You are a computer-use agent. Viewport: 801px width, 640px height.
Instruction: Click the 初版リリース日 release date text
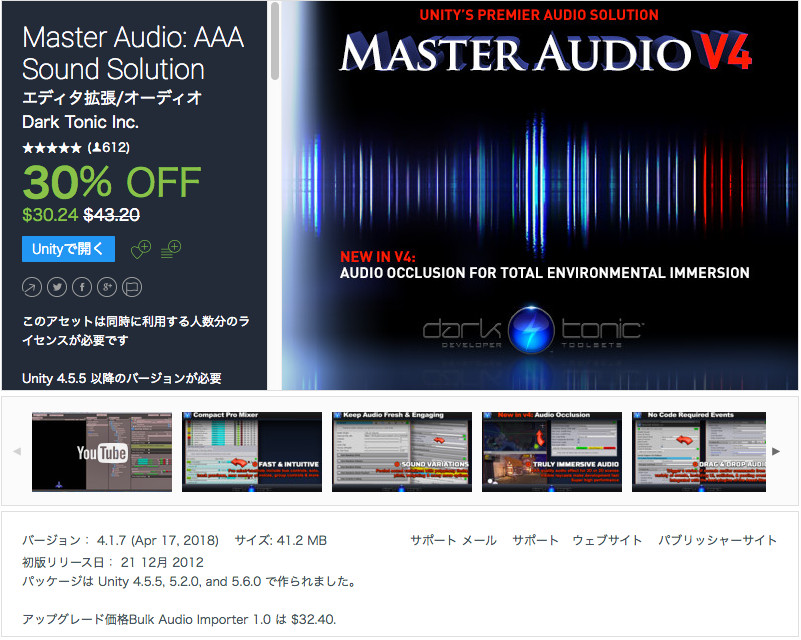pyautogui.click(x=112, y=562)
